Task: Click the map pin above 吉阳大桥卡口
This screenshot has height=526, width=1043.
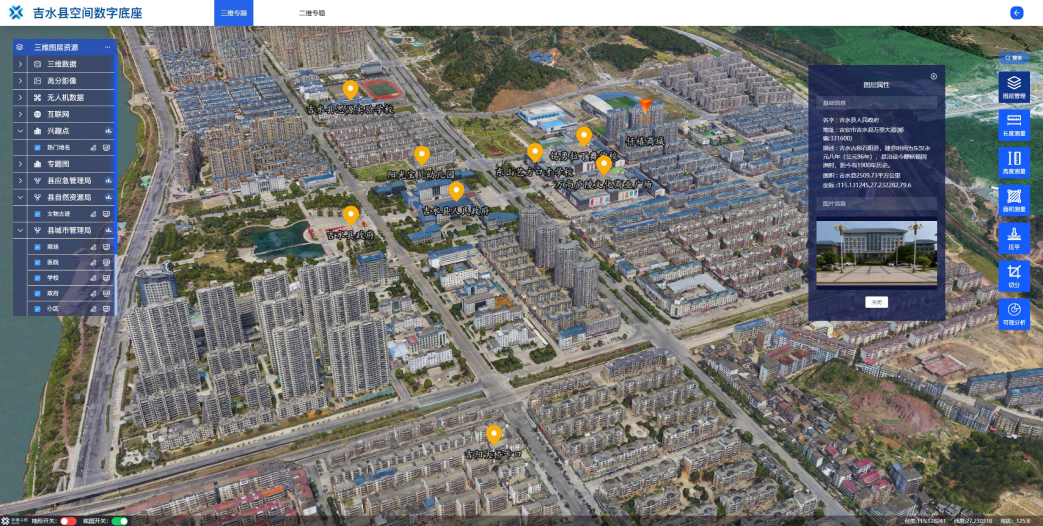Action: pyautogui.click(x=494, y=435)
